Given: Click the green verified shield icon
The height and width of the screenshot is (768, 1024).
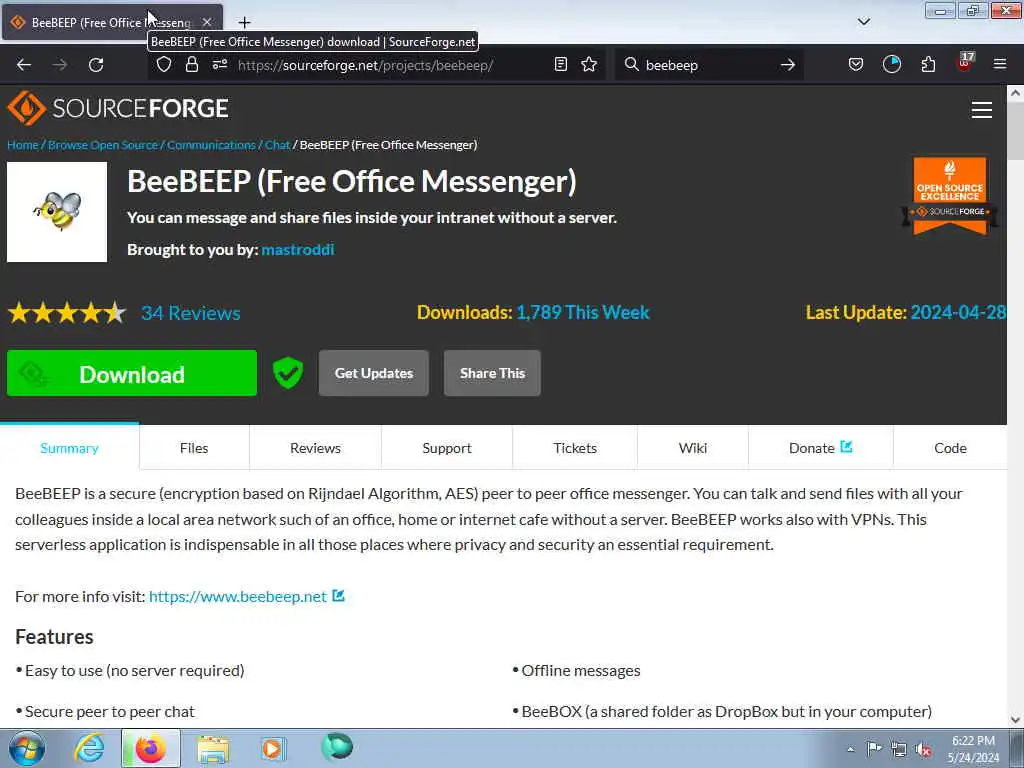Looking at the screenshot, I should pyautogui.click(x=287, y=373).
